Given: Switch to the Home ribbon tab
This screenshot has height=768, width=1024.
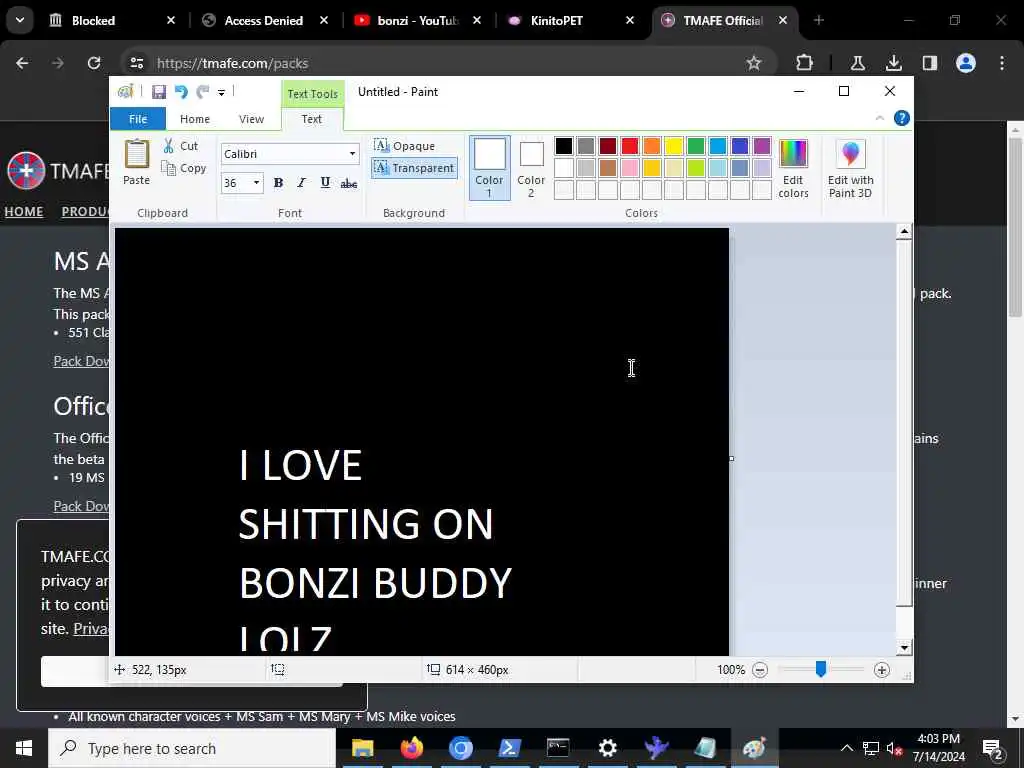Looking at the screenshot, I should [195, 119].
